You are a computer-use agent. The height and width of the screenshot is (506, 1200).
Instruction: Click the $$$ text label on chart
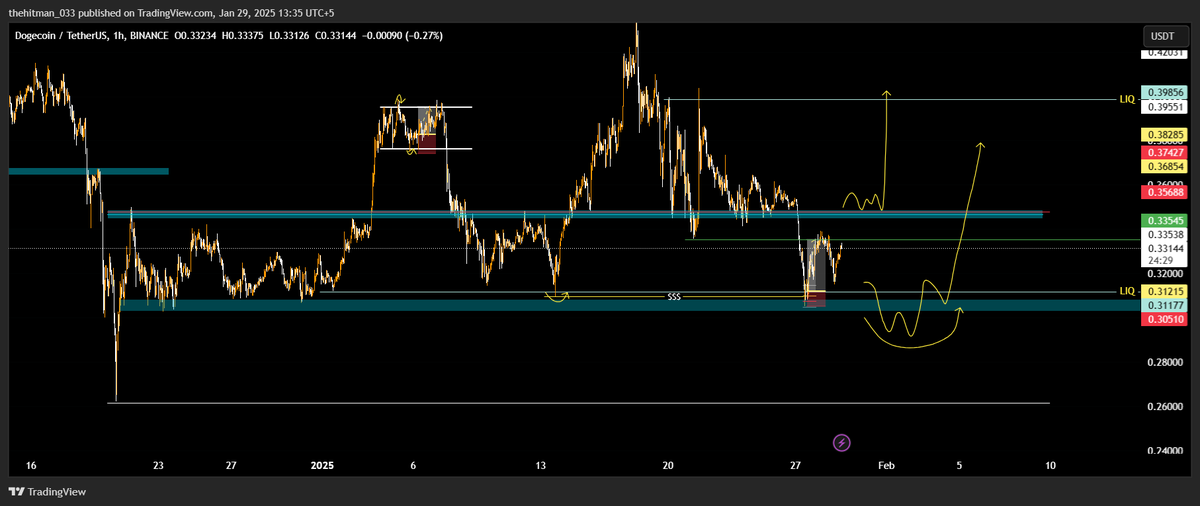coord(674,297)
